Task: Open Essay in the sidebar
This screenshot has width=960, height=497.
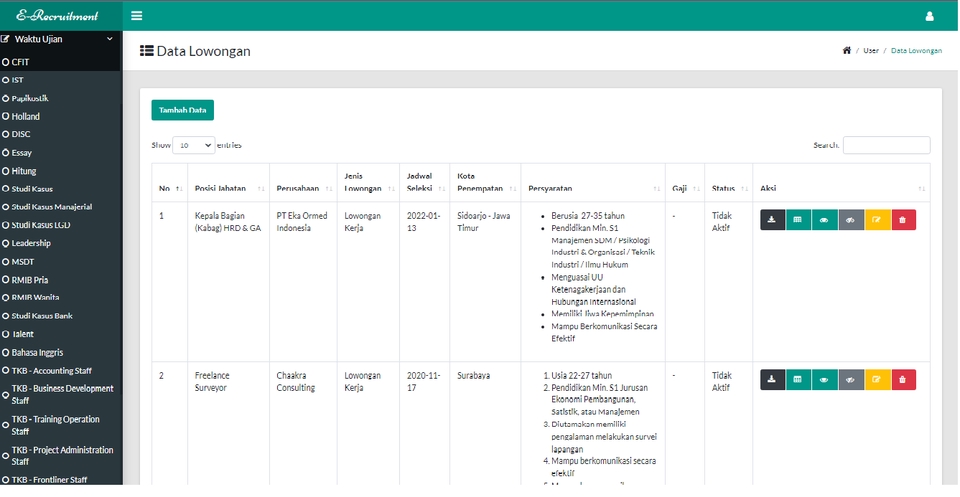Action: (x=61, y=153)
